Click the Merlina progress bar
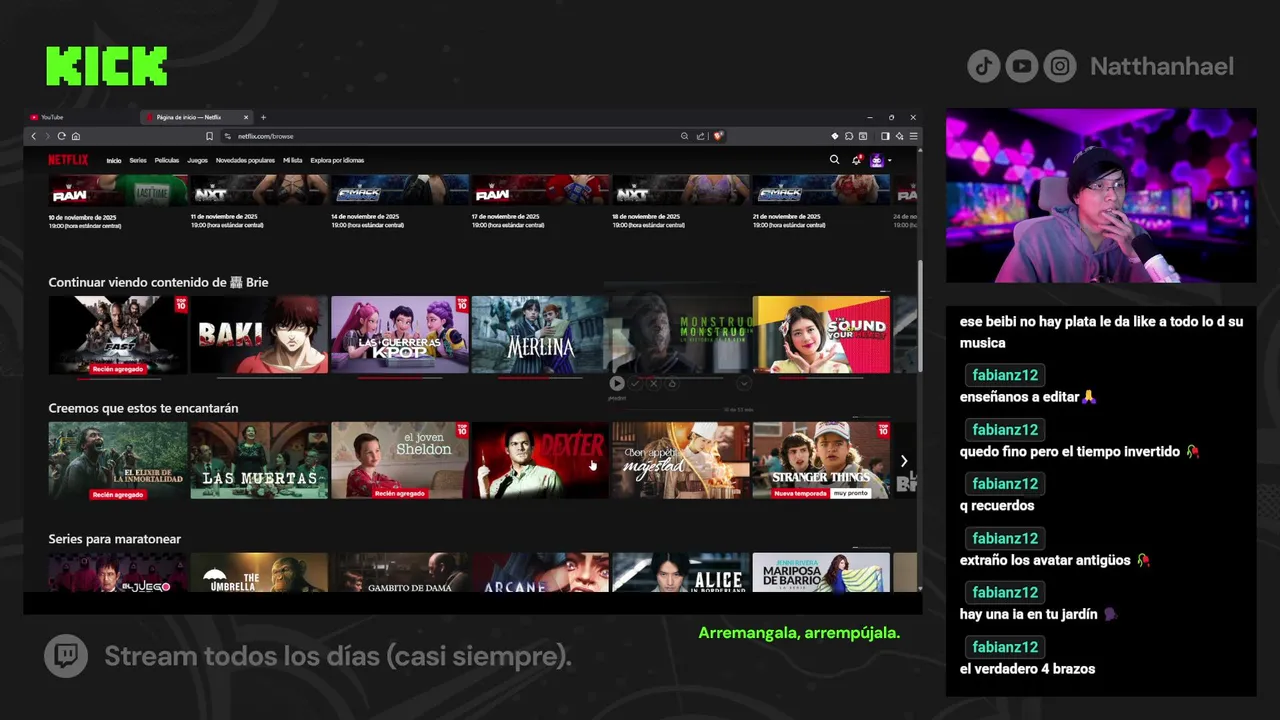 tap(540, 378)
